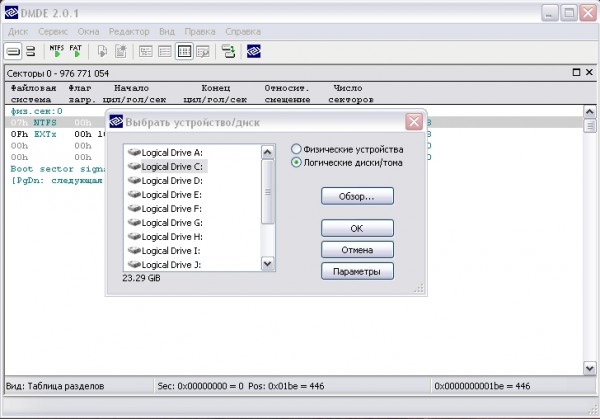
Task: Open the Вид menu
Action: click(x=167, y=31)
